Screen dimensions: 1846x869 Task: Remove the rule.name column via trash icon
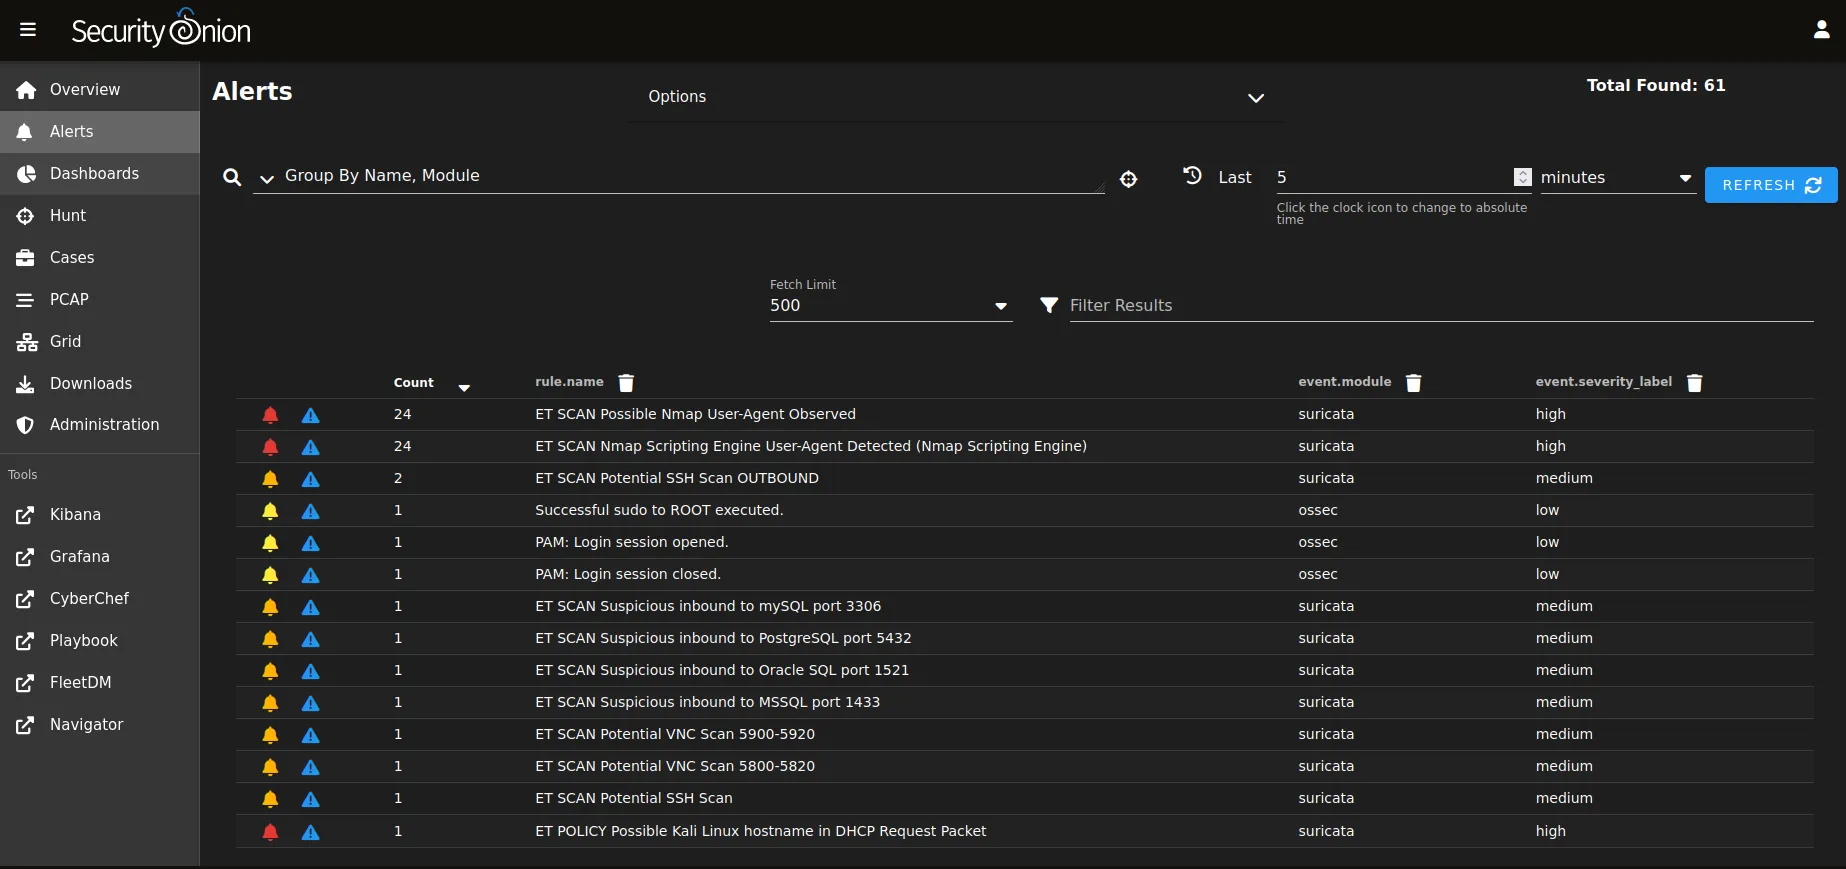[x=626, y=383]
